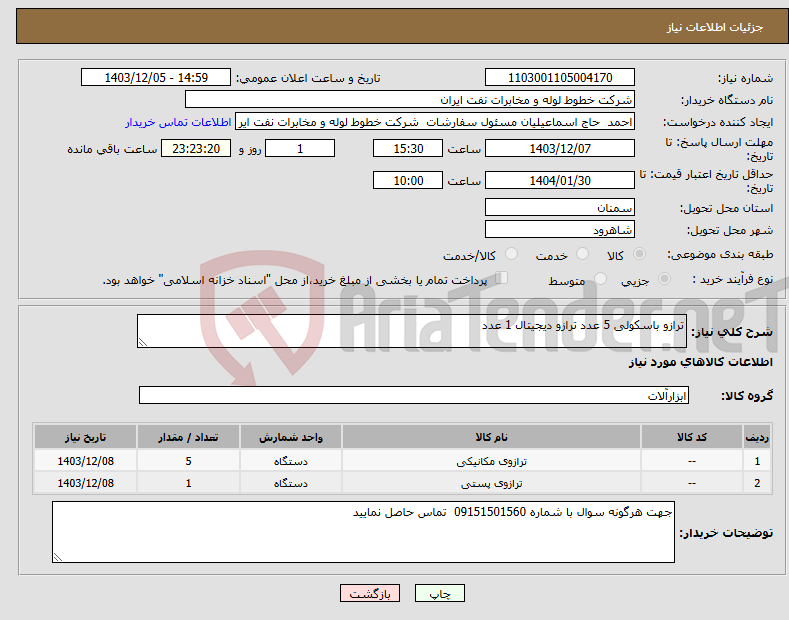Click the general description text area
This screenshot has height=620, width=789.
(x=412, y=331)
